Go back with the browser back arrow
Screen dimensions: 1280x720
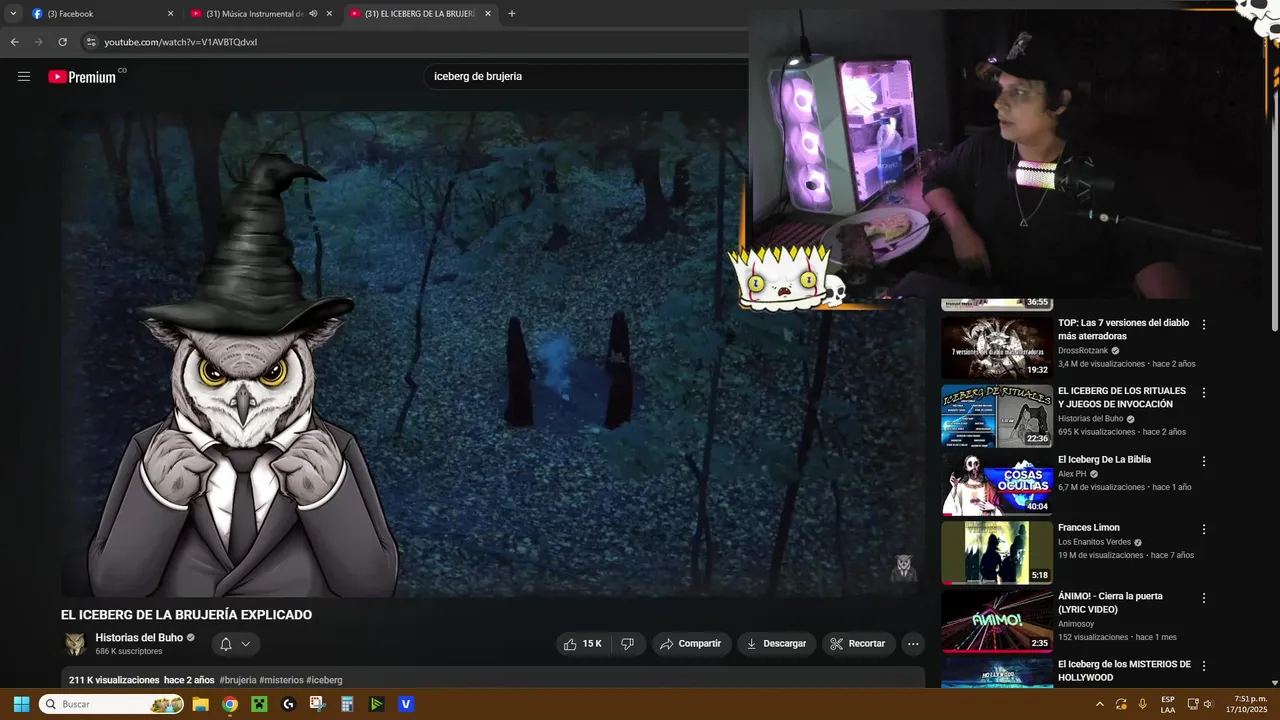[x=14, y=42]
